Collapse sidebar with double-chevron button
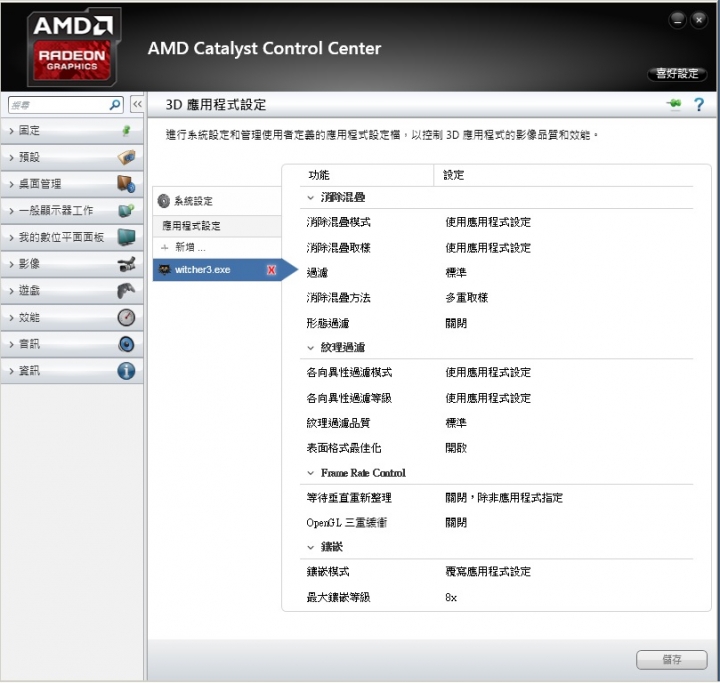Viewport: 720px width, 683px height. [137, 105]
